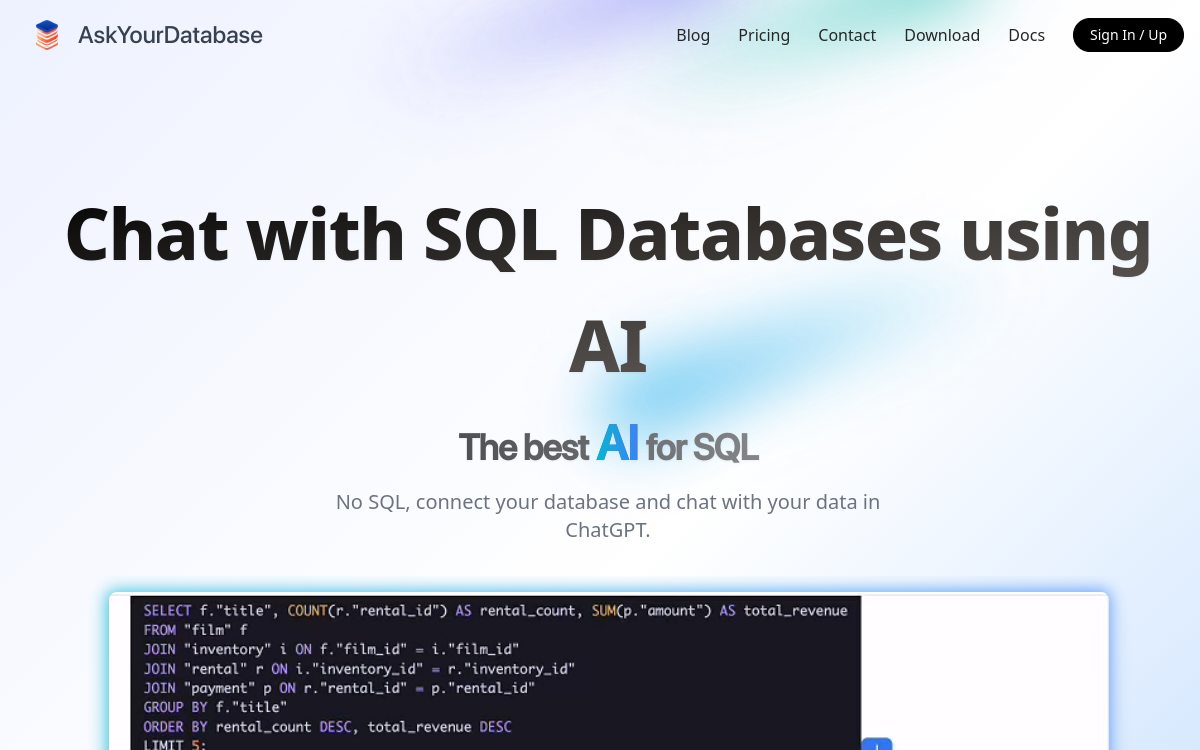
Task: Open the Blog page
Action: point(693,35)
